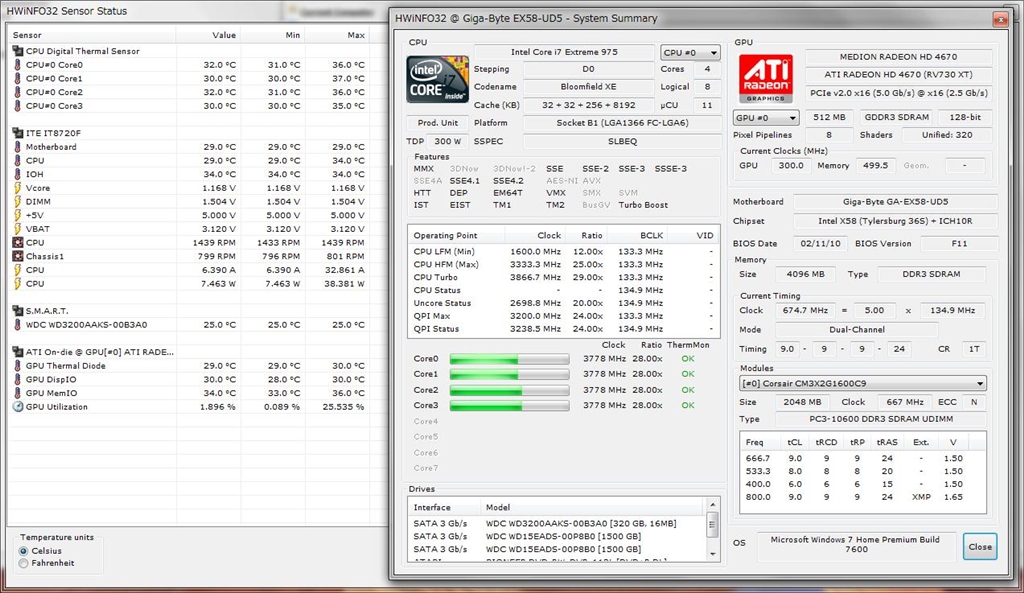1024x593 pixels.
Task: Select Celsius temperature unit
Action: click(24, 551)
